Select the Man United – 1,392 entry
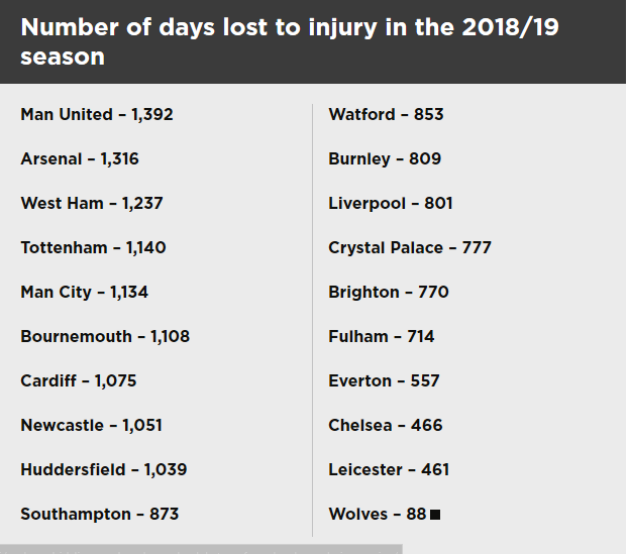630x554 pixels. (97, 115)
